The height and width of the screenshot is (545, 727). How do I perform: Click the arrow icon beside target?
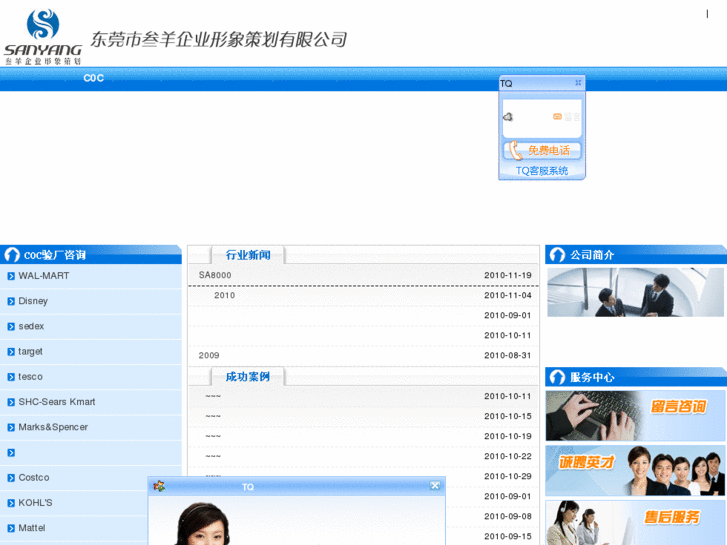point(11,352)
